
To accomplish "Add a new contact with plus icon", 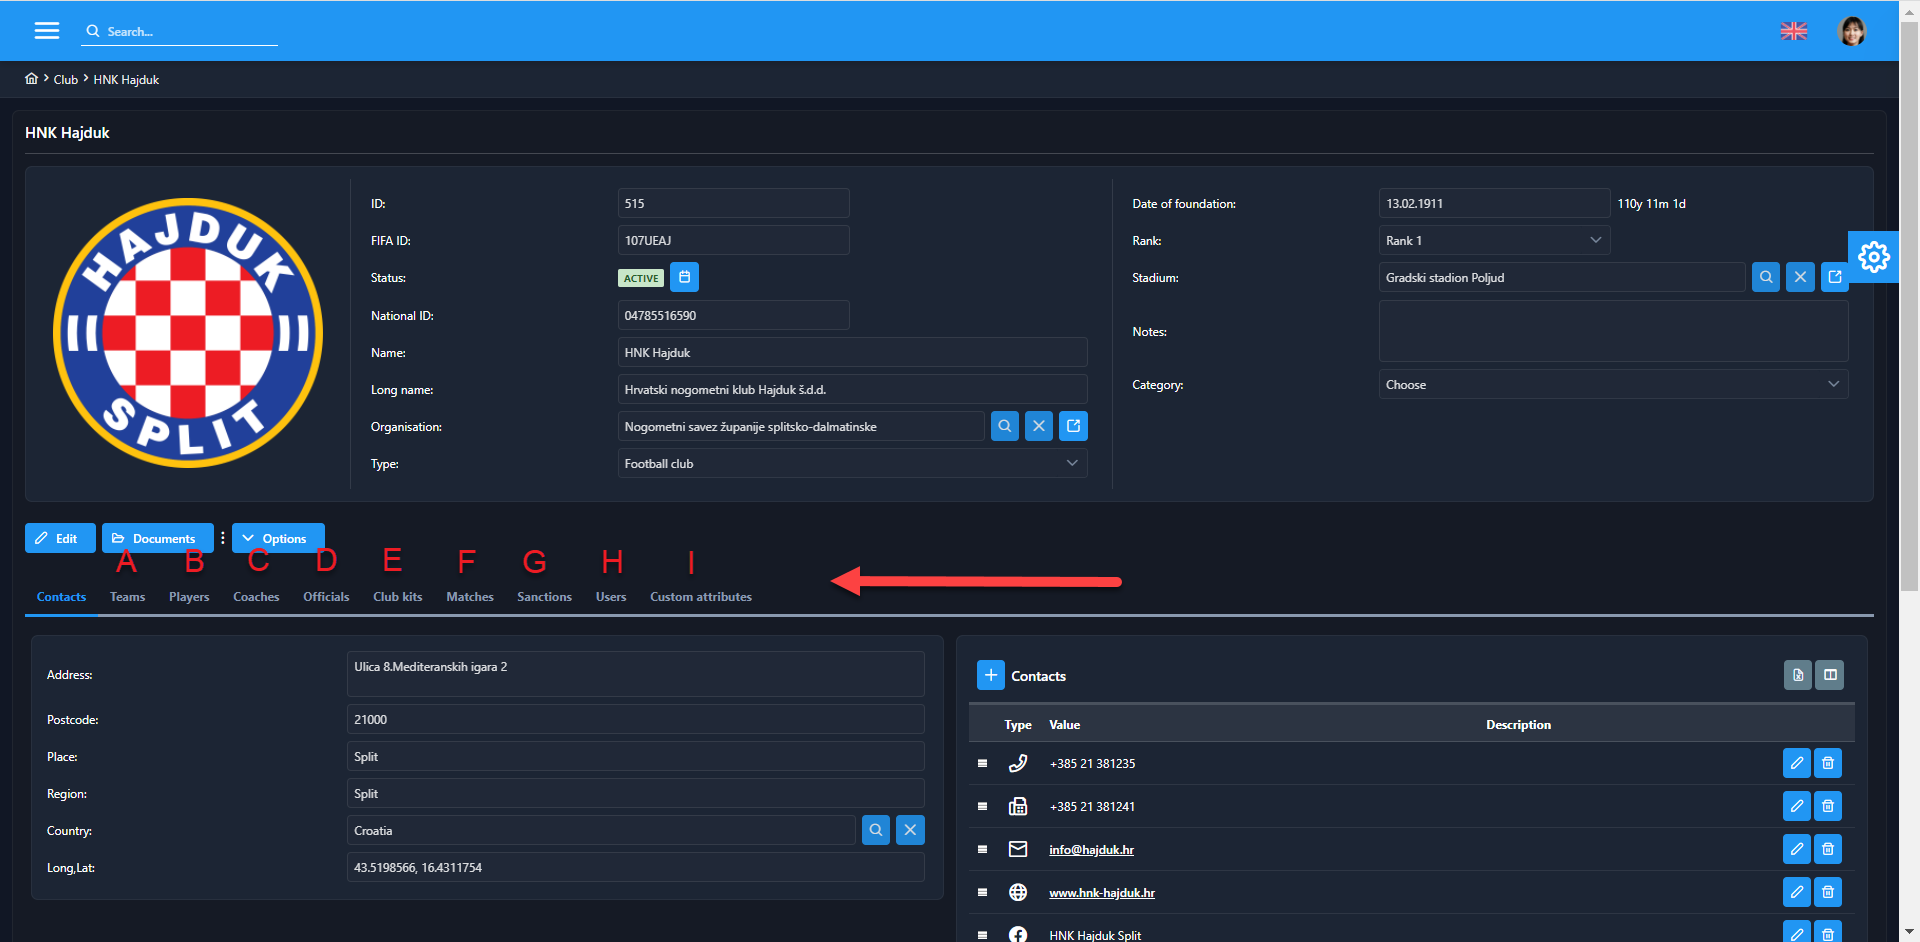I will (x=990, y=675).
